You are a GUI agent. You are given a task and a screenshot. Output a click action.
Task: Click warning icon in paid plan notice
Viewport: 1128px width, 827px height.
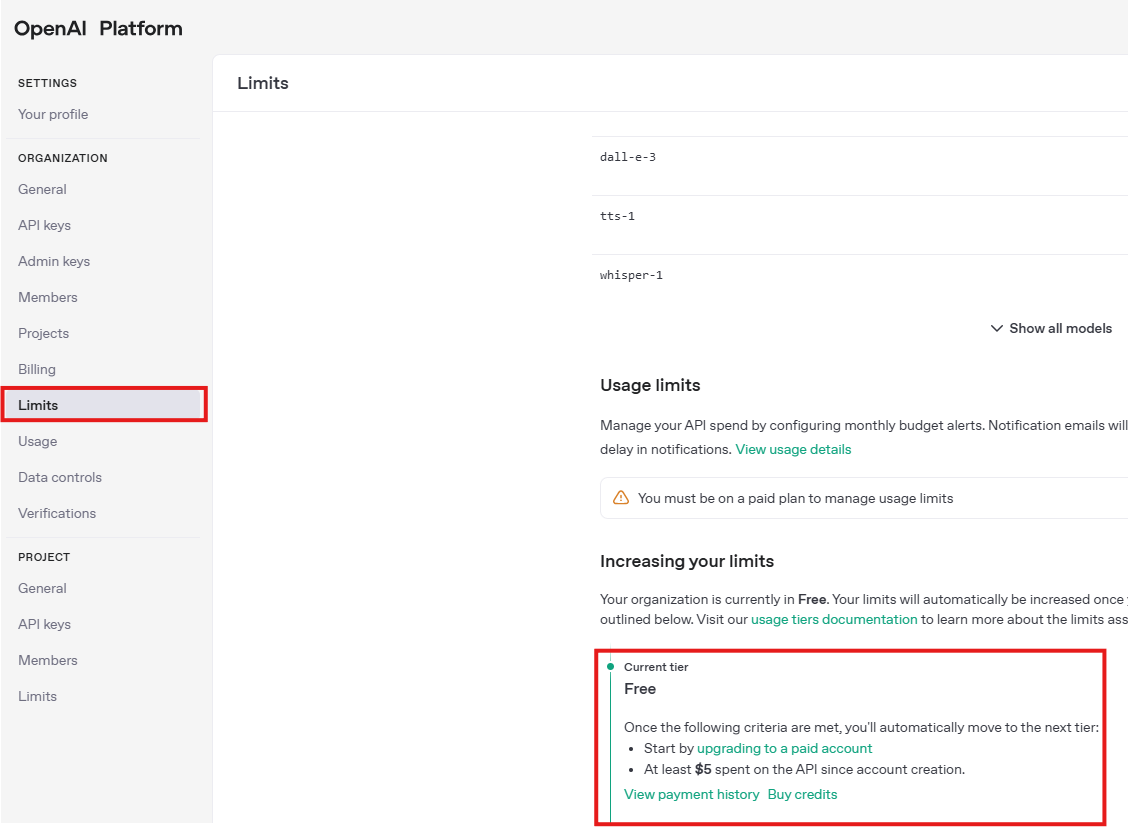[620, 498]
